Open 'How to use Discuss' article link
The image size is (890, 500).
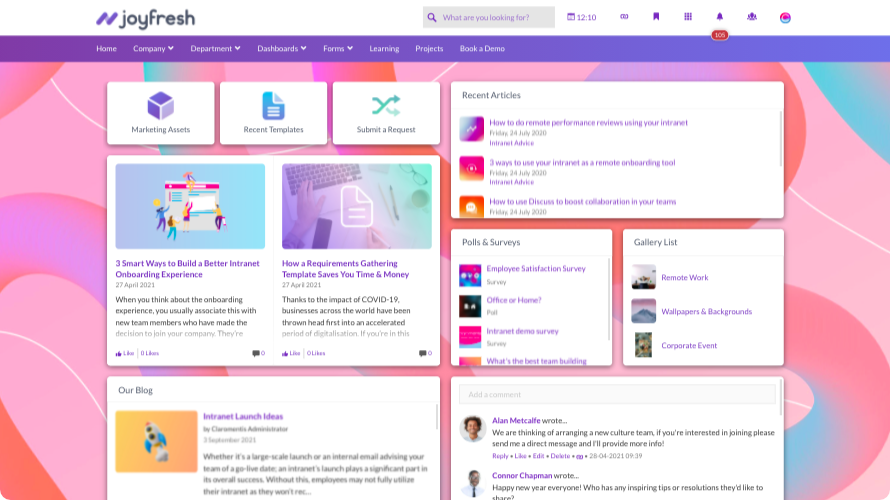click(583, 201)
